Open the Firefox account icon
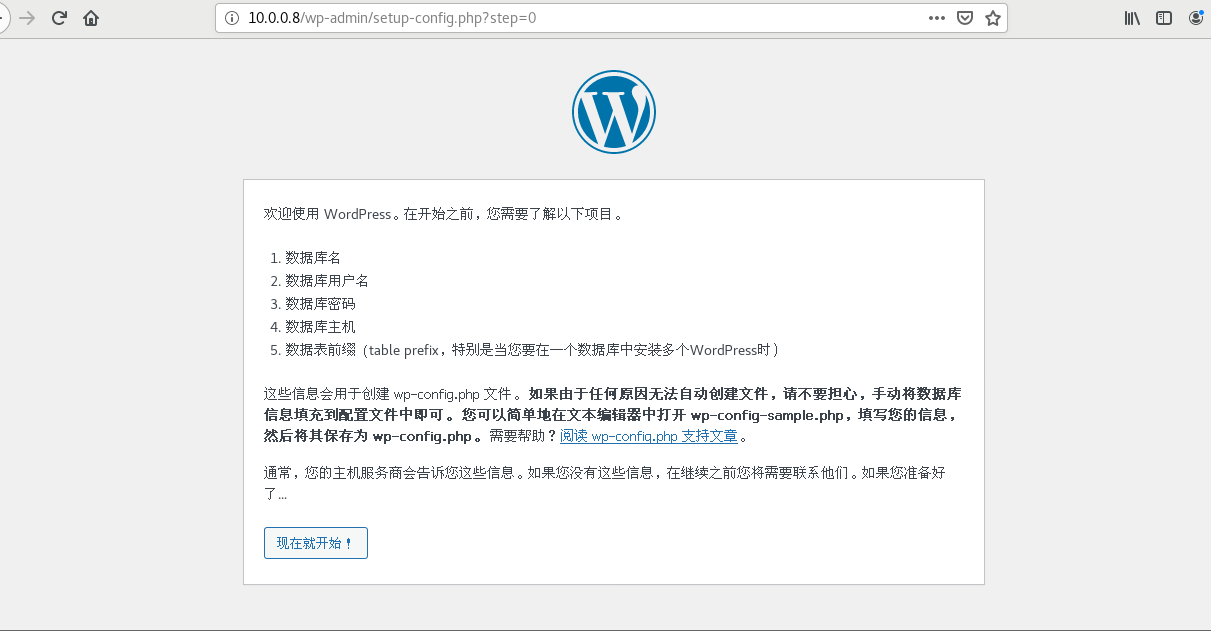1211x631 pixels. (x=1197, y=18)
